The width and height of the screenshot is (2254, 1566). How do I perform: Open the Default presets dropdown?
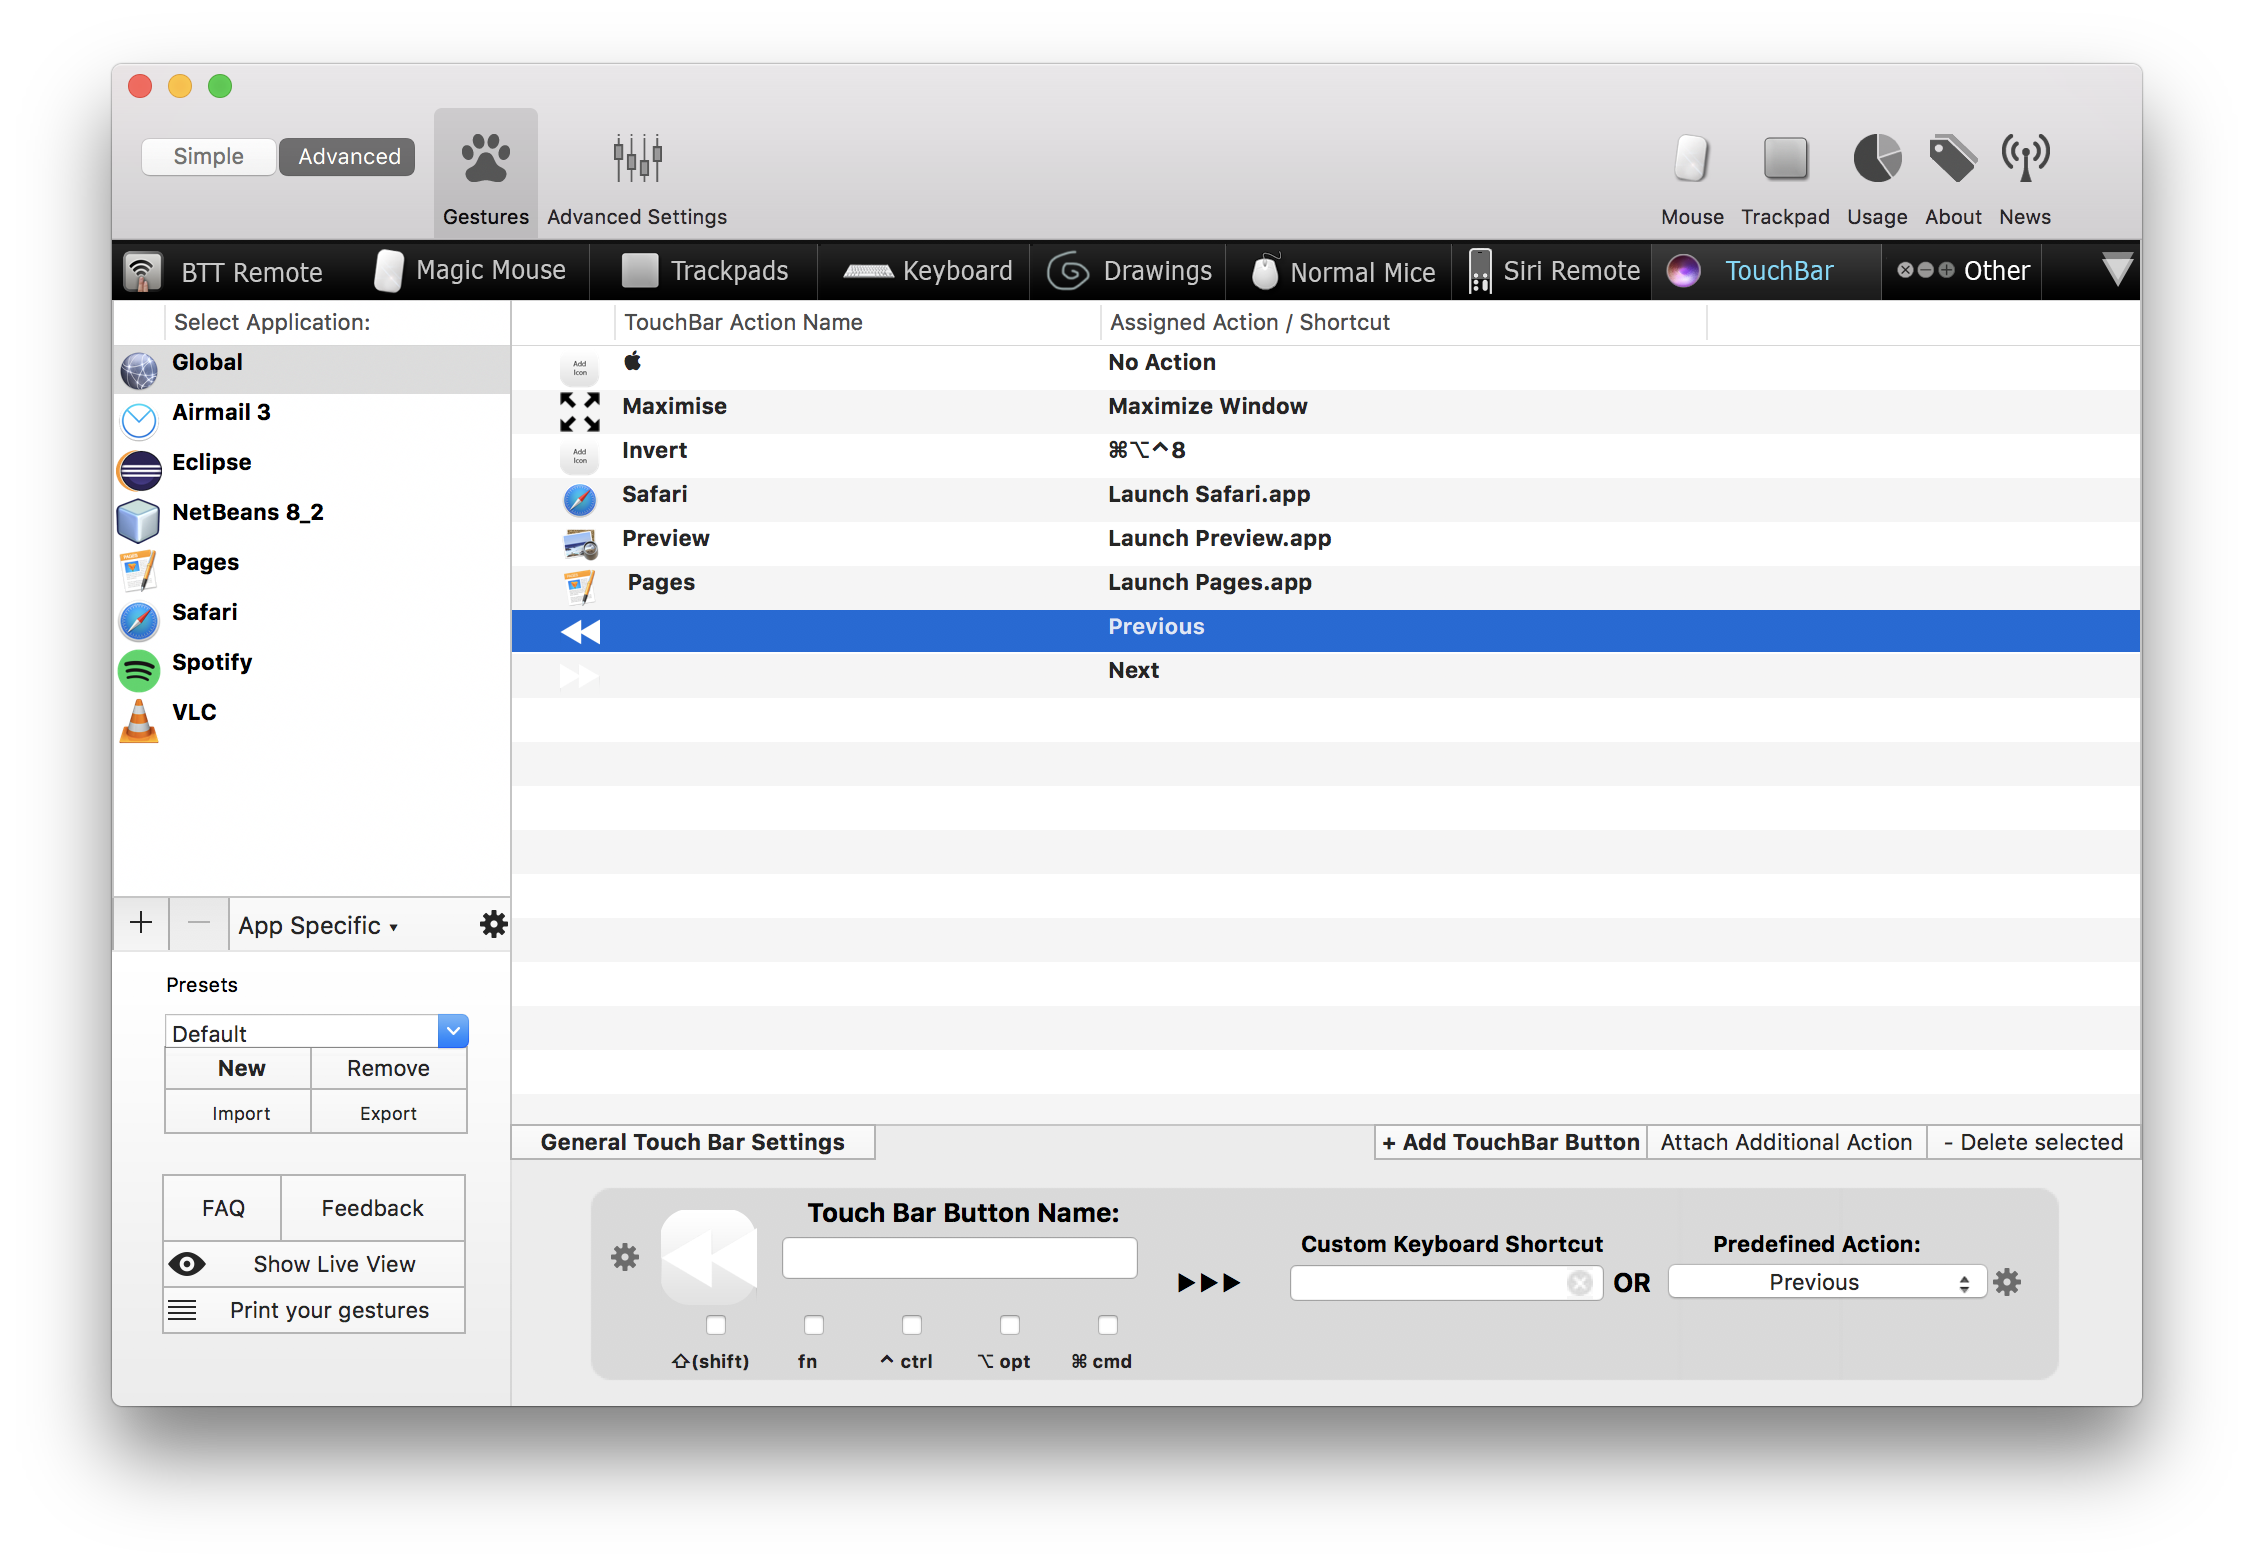coord(453,1031)
